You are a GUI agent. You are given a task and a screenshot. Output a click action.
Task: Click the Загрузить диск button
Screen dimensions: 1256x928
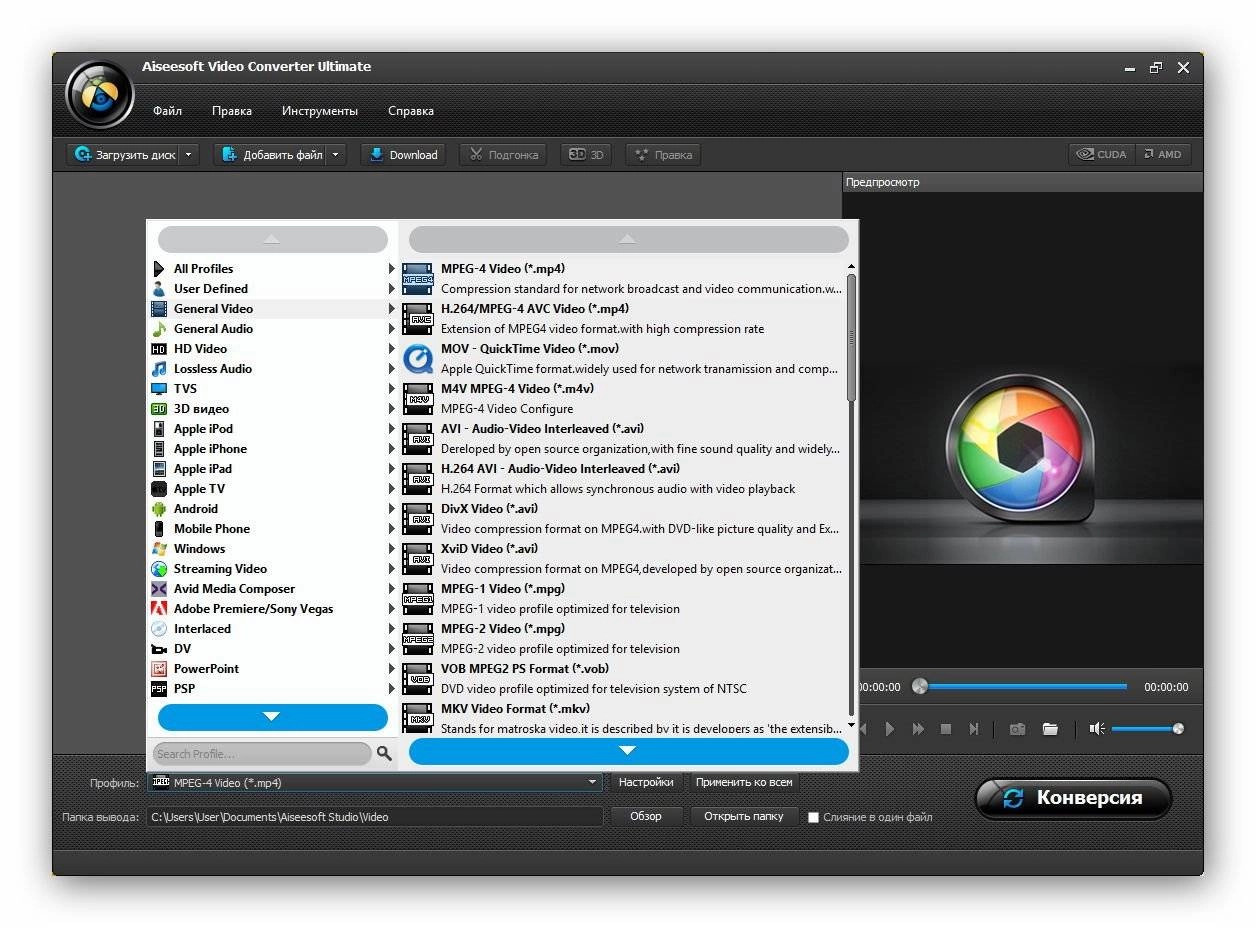tap(125, 155)
